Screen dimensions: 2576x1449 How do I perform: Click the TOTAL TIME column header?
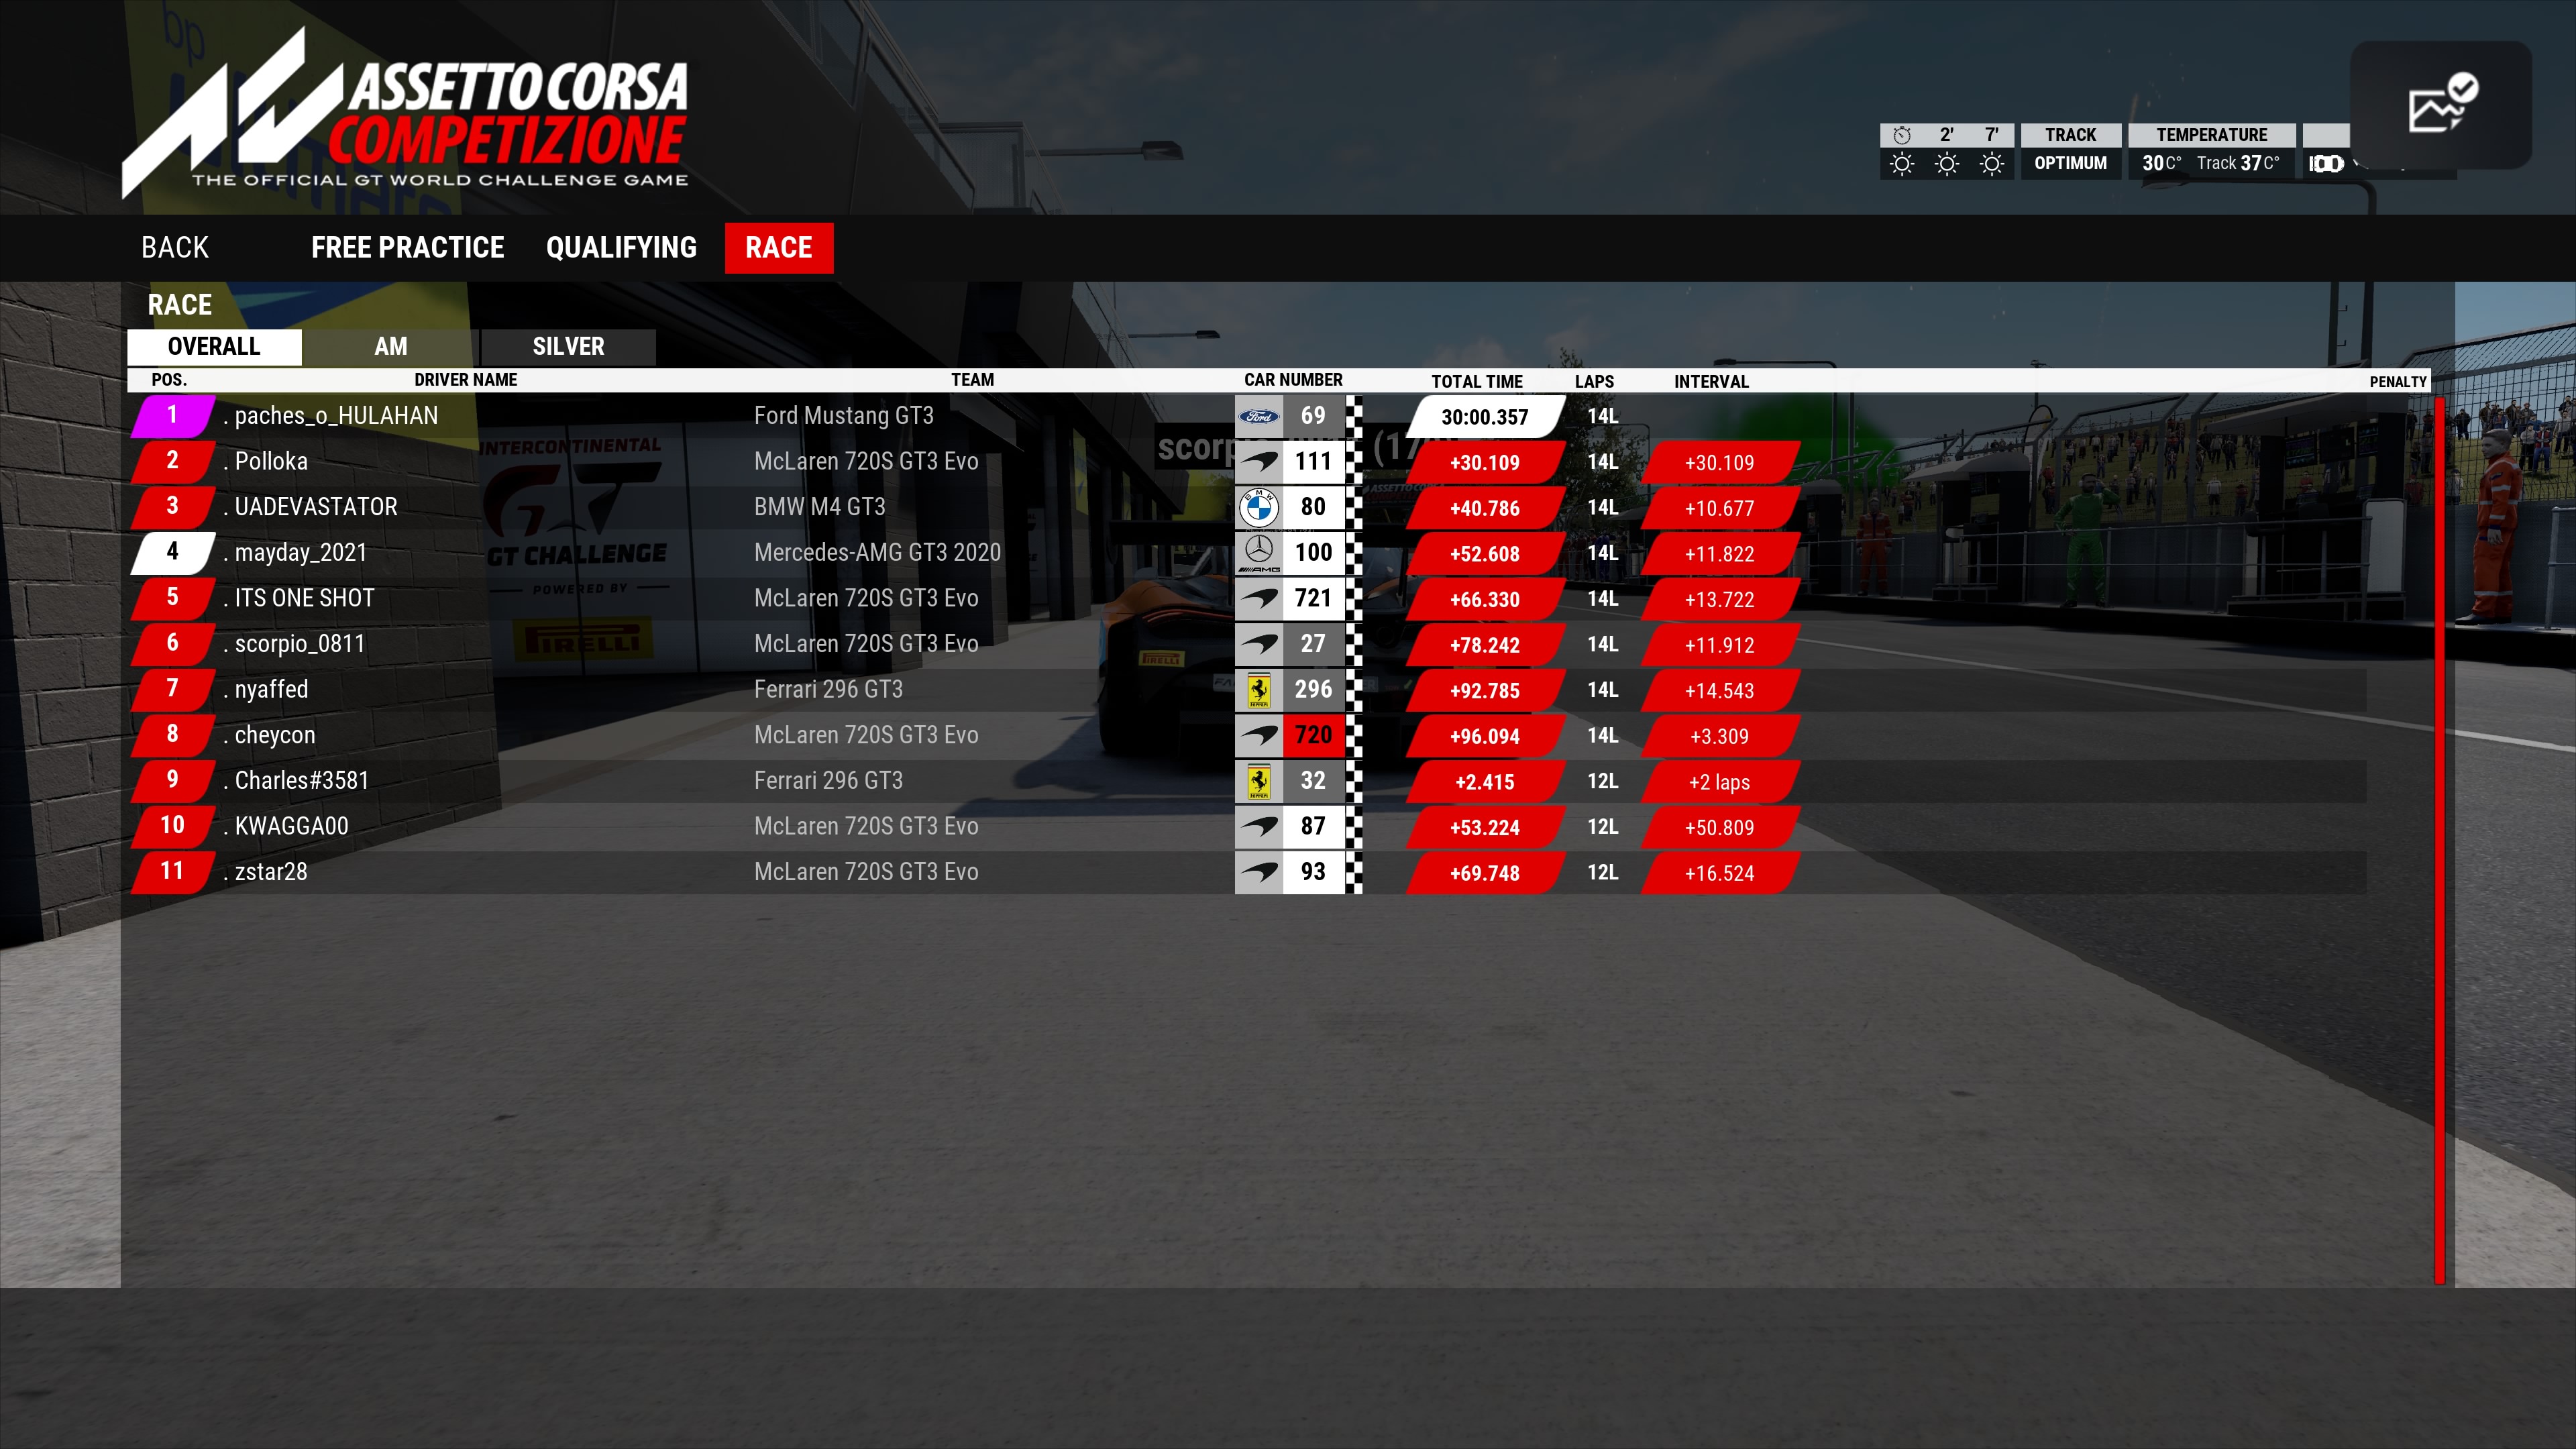1477,381
